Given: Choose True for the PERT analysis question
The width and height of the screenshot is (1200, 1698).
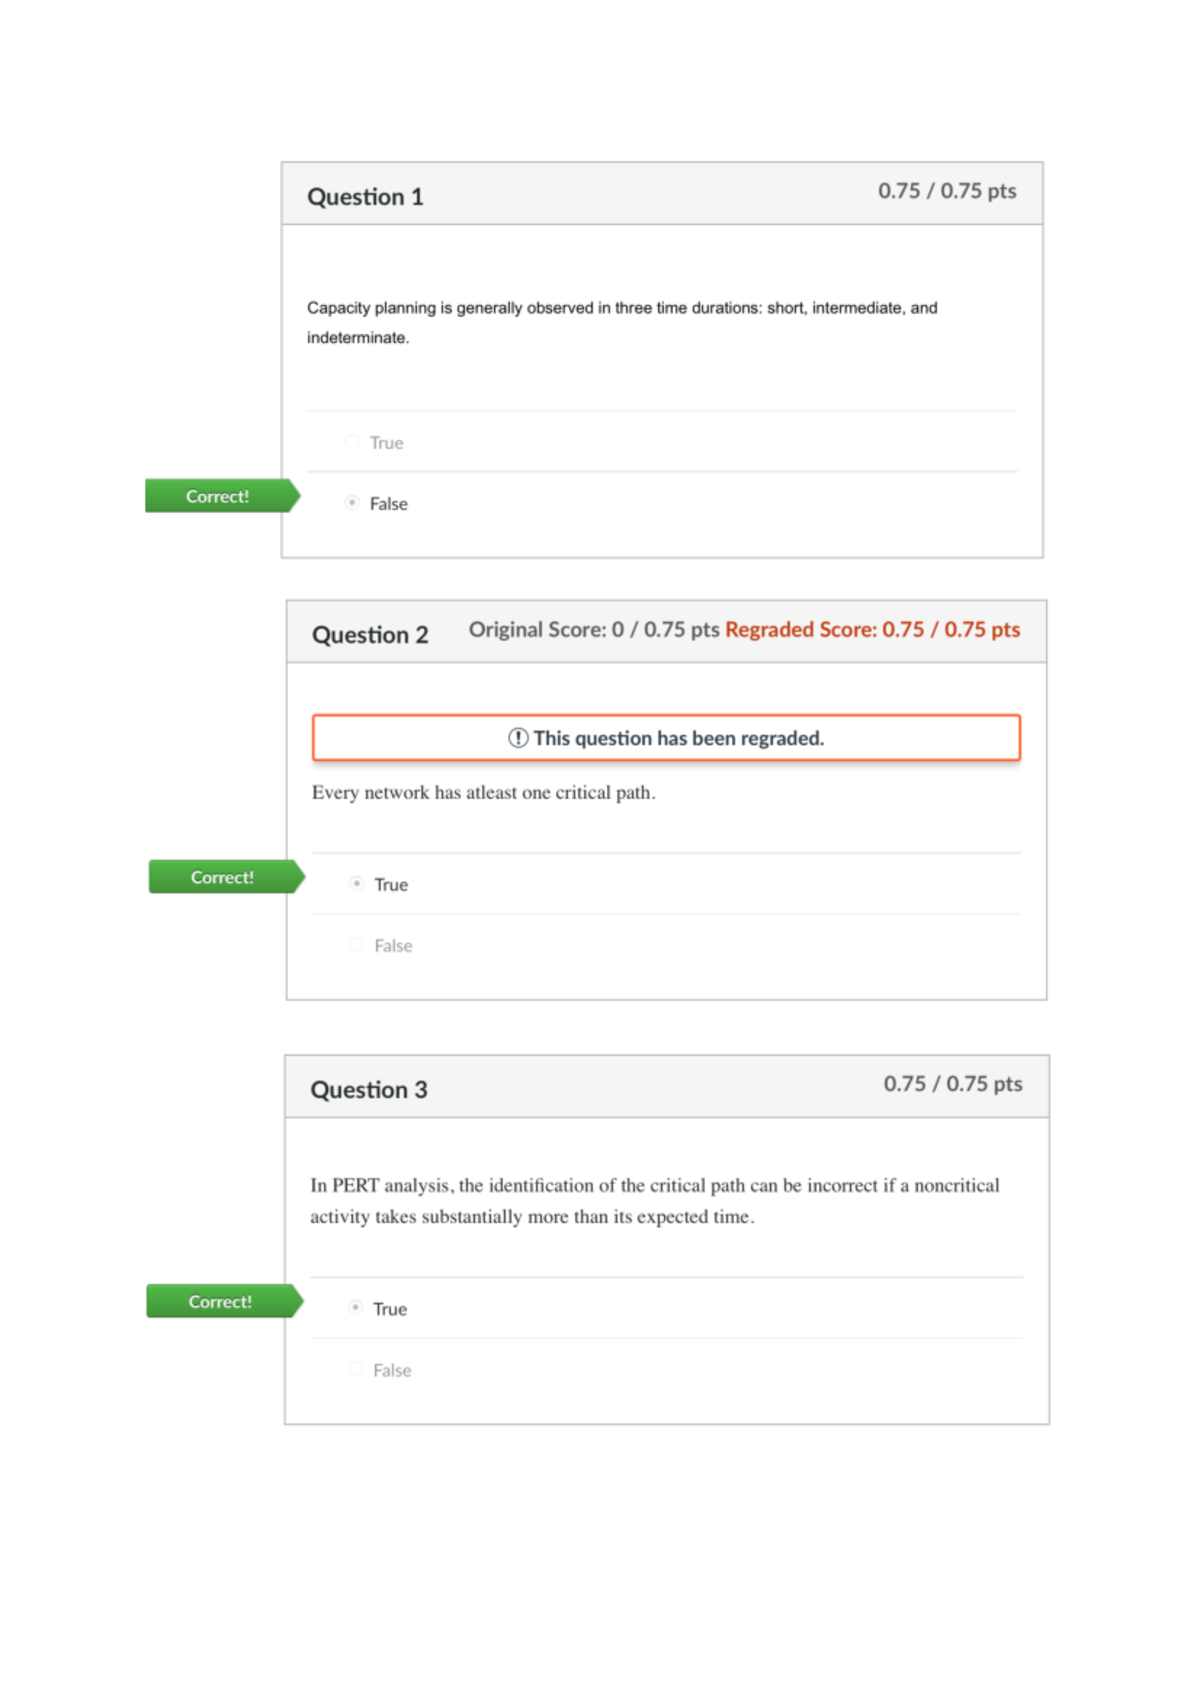Looking at the screenshot, I should click(355, 1307).
